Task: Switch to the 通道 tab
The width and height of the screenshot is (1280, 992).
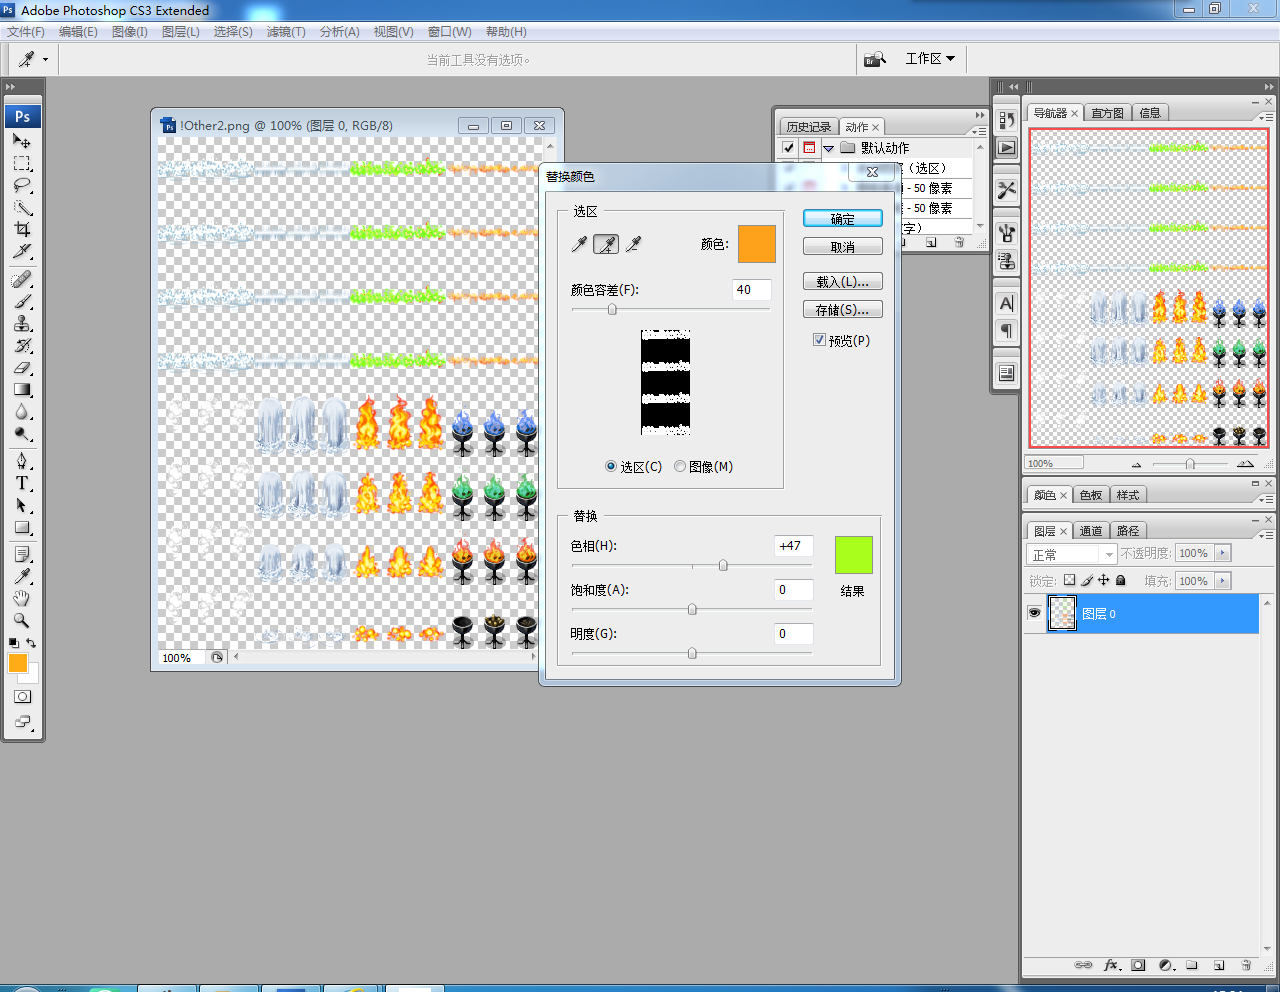Action: (1091, 531)
